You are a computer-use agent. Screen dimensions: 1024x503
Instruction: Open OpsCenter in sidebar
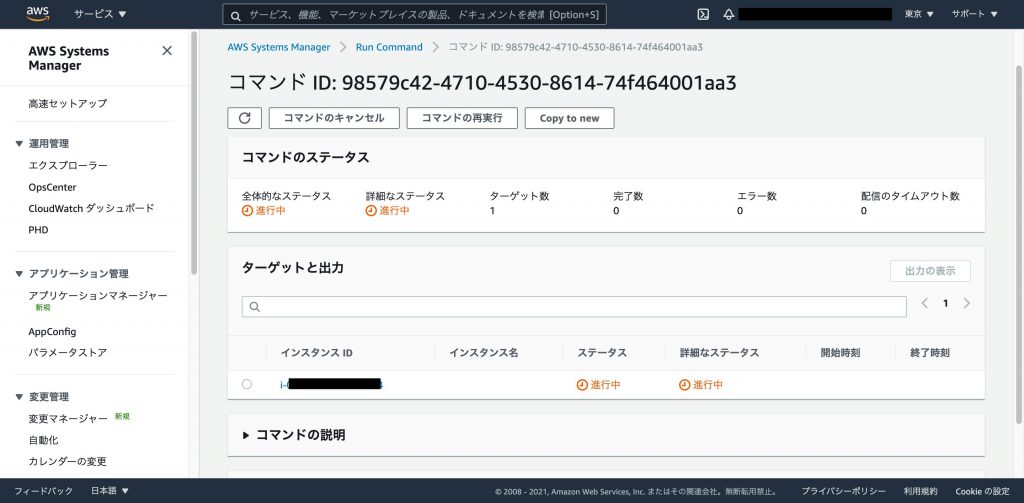(x=52, y=187)
